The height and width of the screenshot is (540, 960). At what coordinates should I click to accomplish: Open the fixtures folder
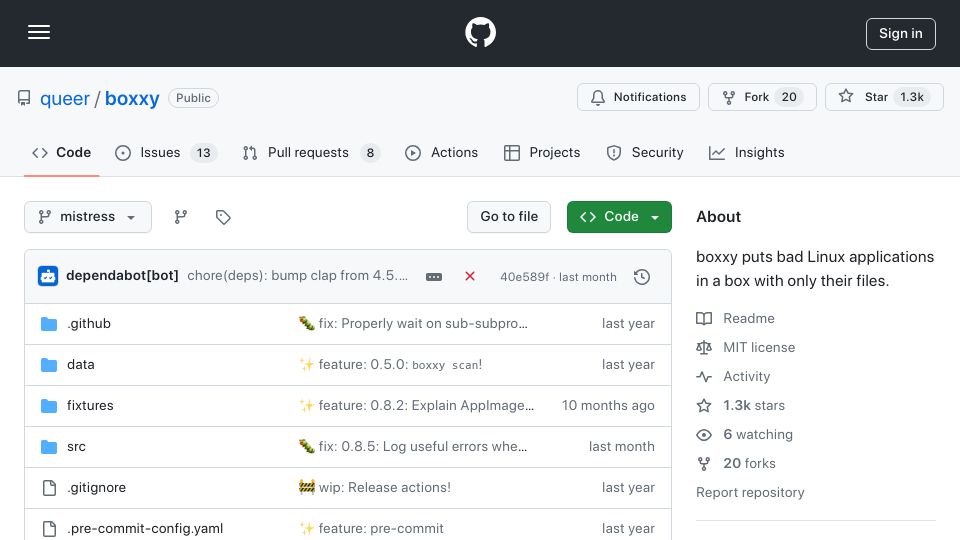(90, 405)
